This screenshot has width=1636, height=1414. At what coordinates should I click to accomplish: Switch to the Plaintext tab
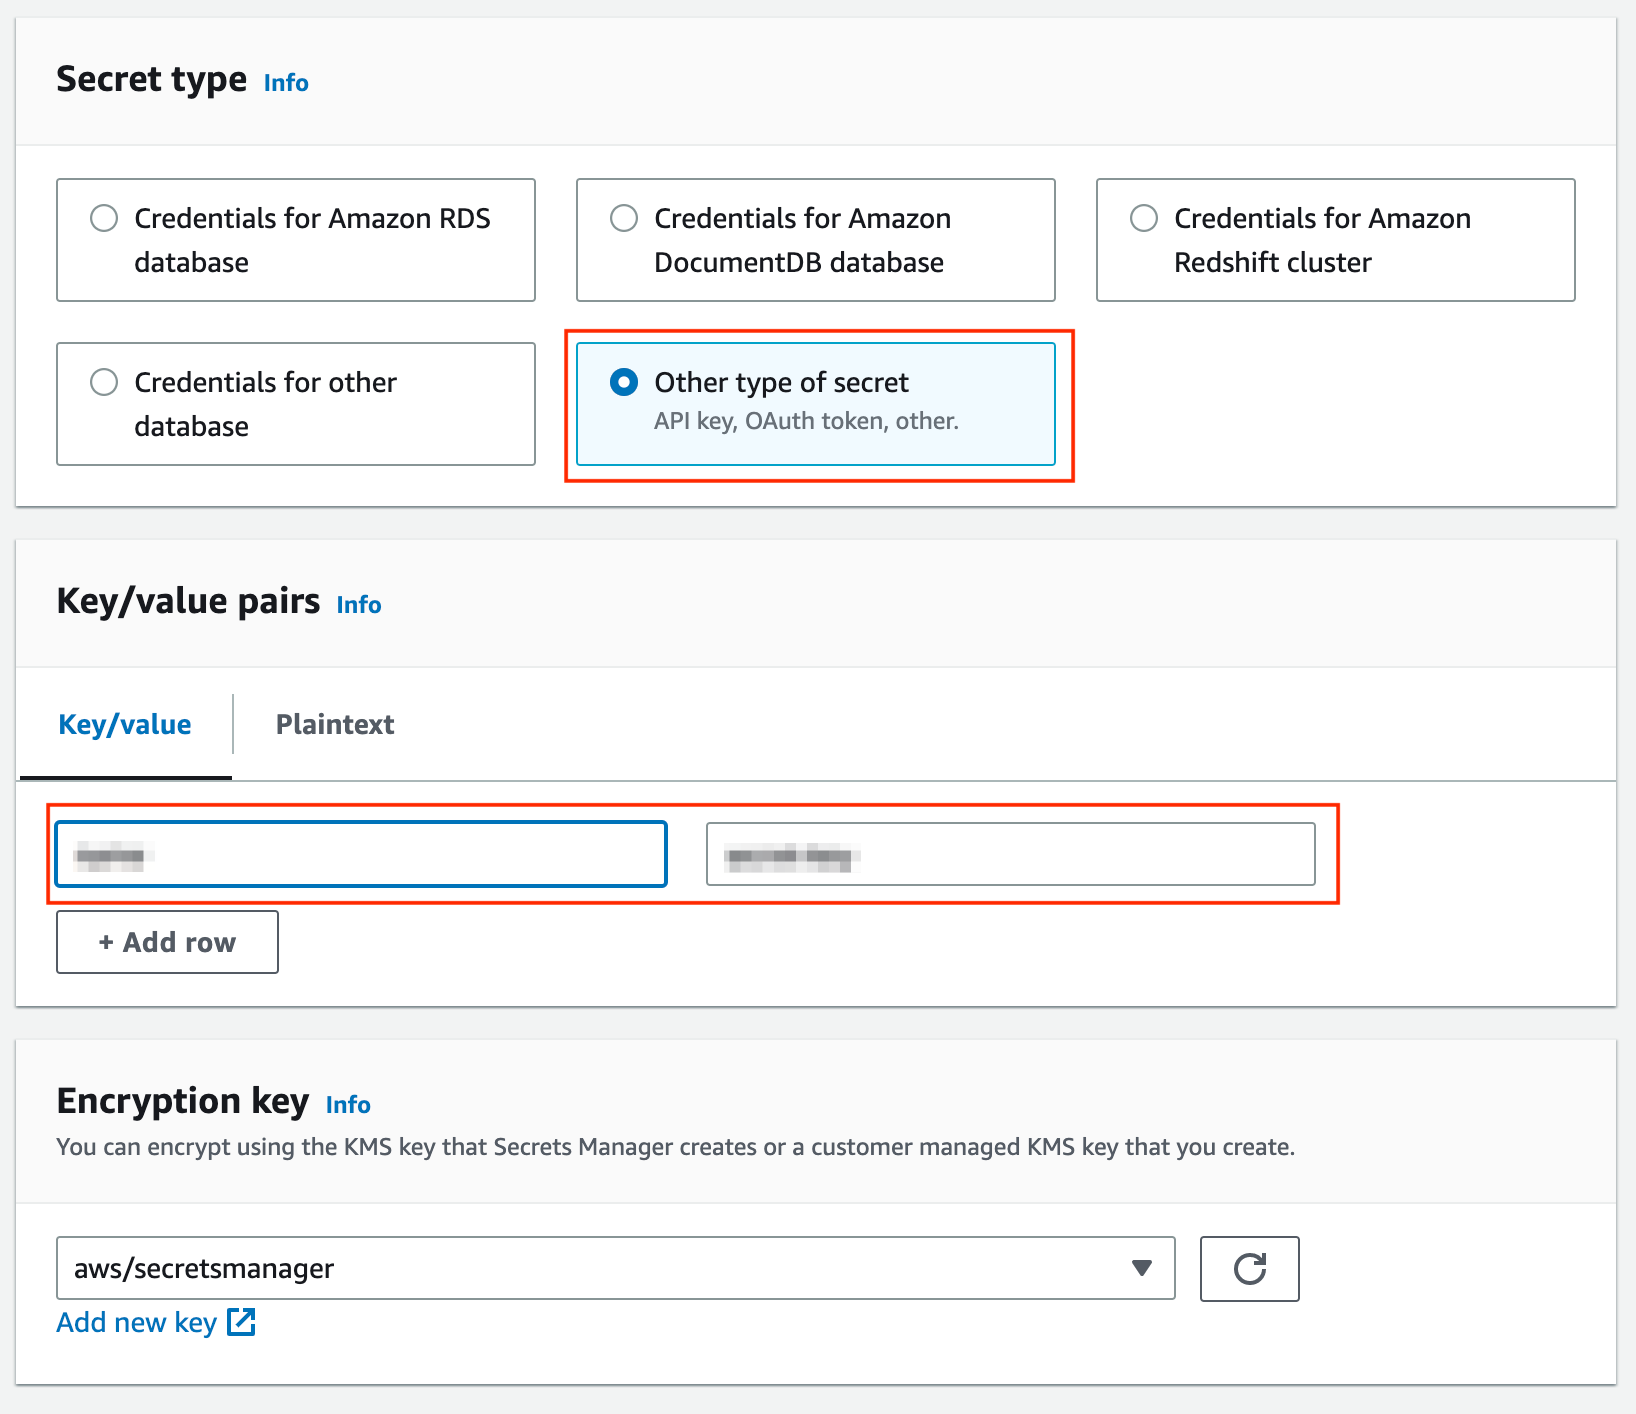pos(335,724)
